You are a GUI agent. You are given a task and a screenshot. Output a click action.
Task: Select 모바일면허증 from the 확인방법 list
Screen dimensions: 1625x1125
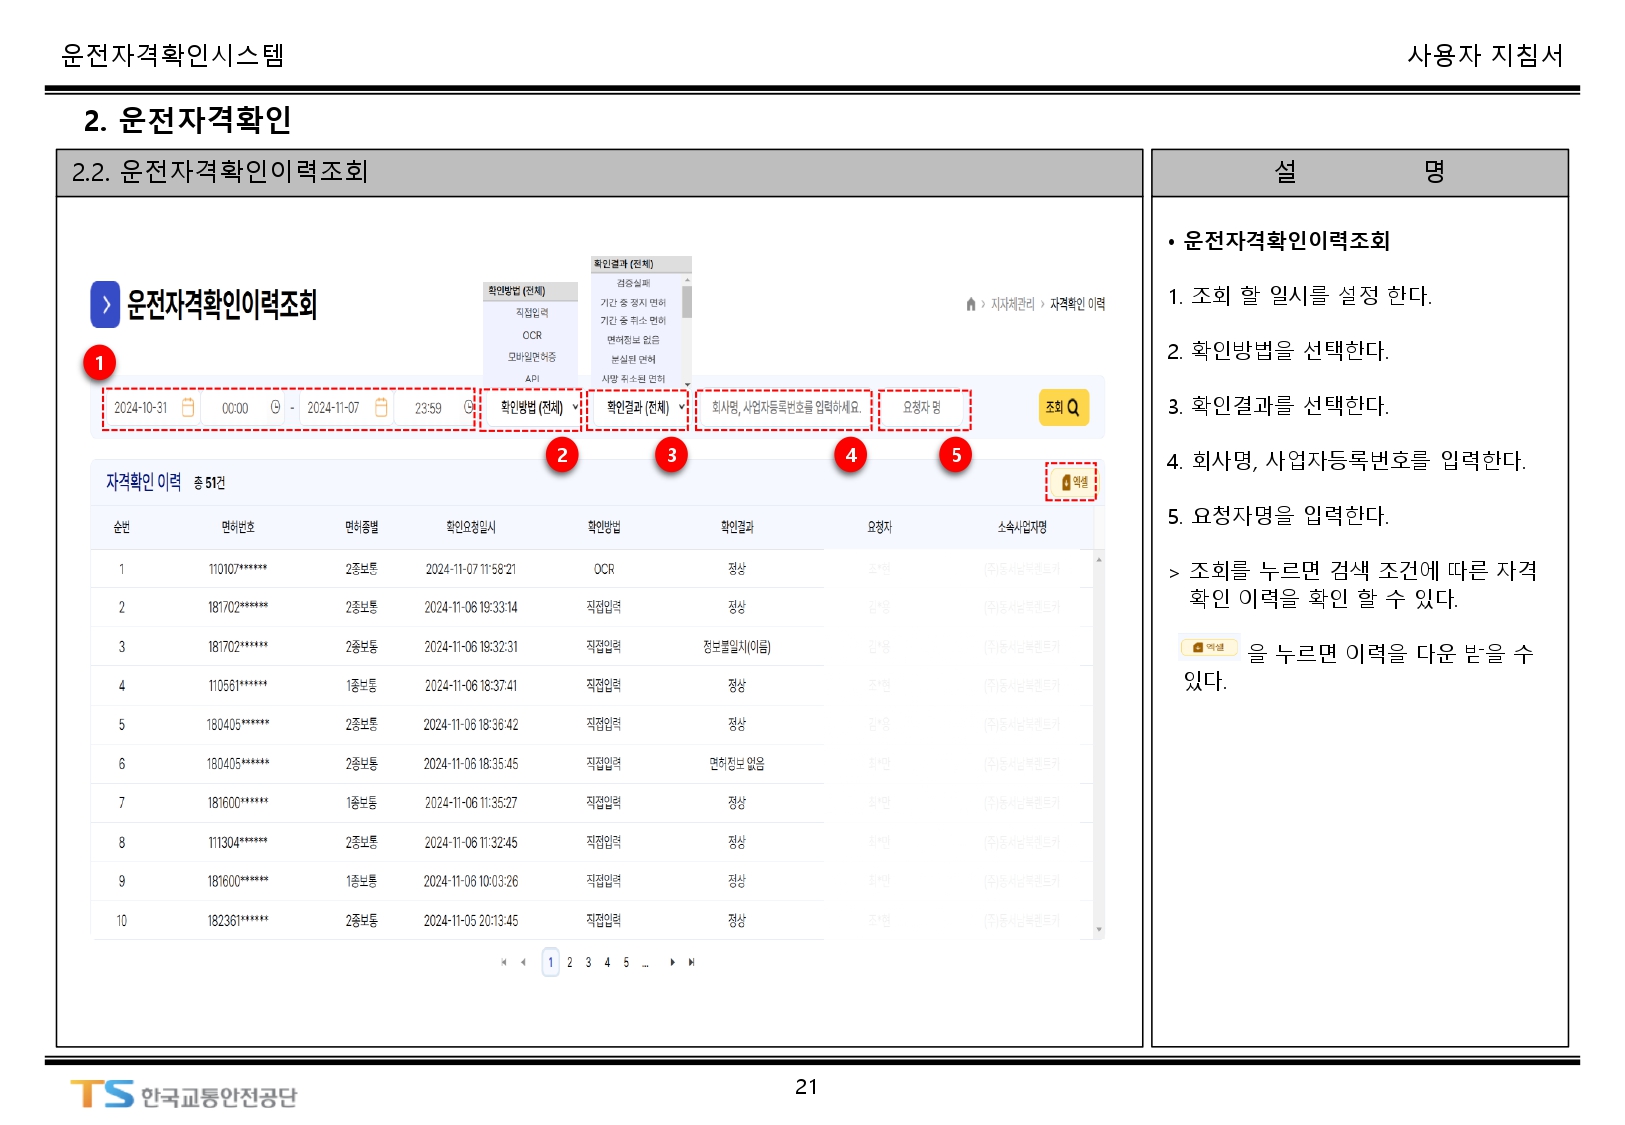click(532, 357)
